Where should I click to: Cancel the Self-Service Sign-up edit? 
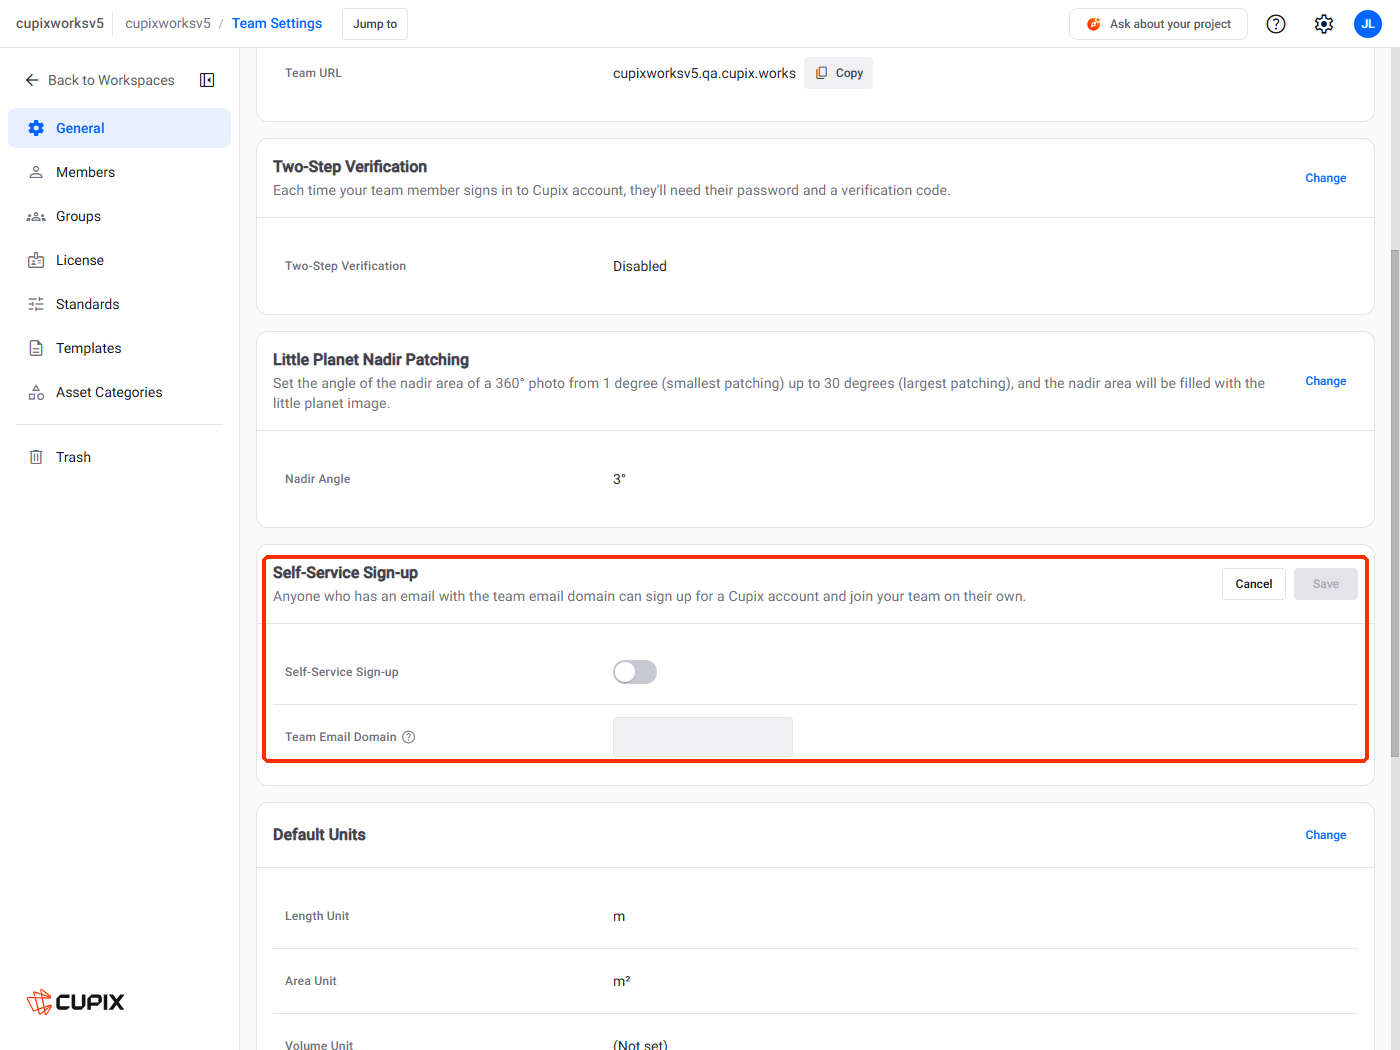coord(1254,584)
